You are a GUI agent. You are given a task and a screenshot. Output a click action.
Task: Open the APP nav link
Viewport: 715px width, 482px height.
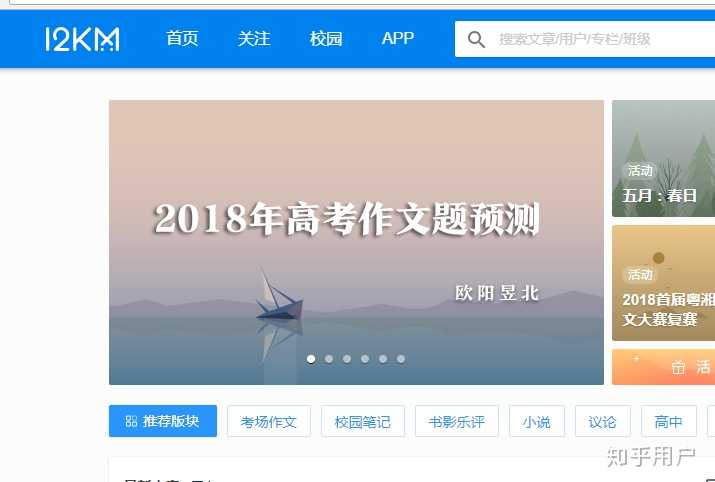click(x=398, y=39)
